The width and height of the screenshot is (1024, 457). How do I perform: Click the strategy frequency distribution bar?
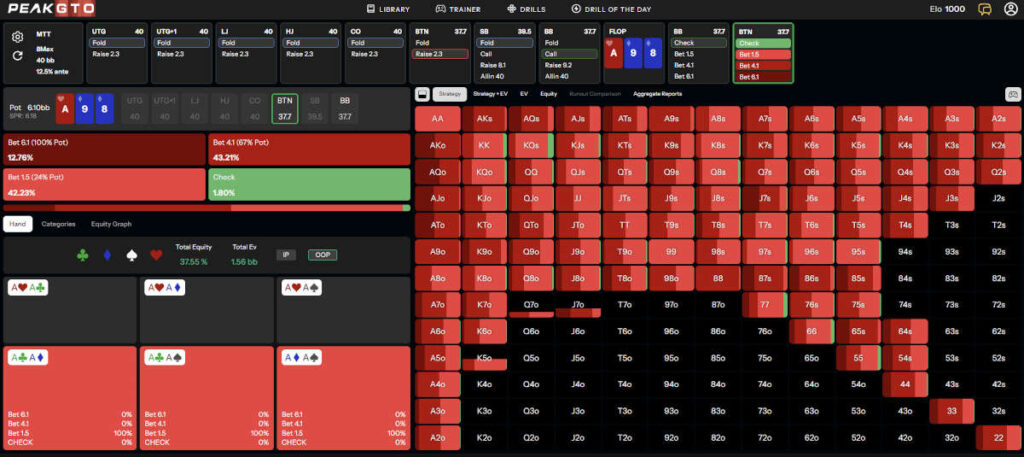pos(206,208)
